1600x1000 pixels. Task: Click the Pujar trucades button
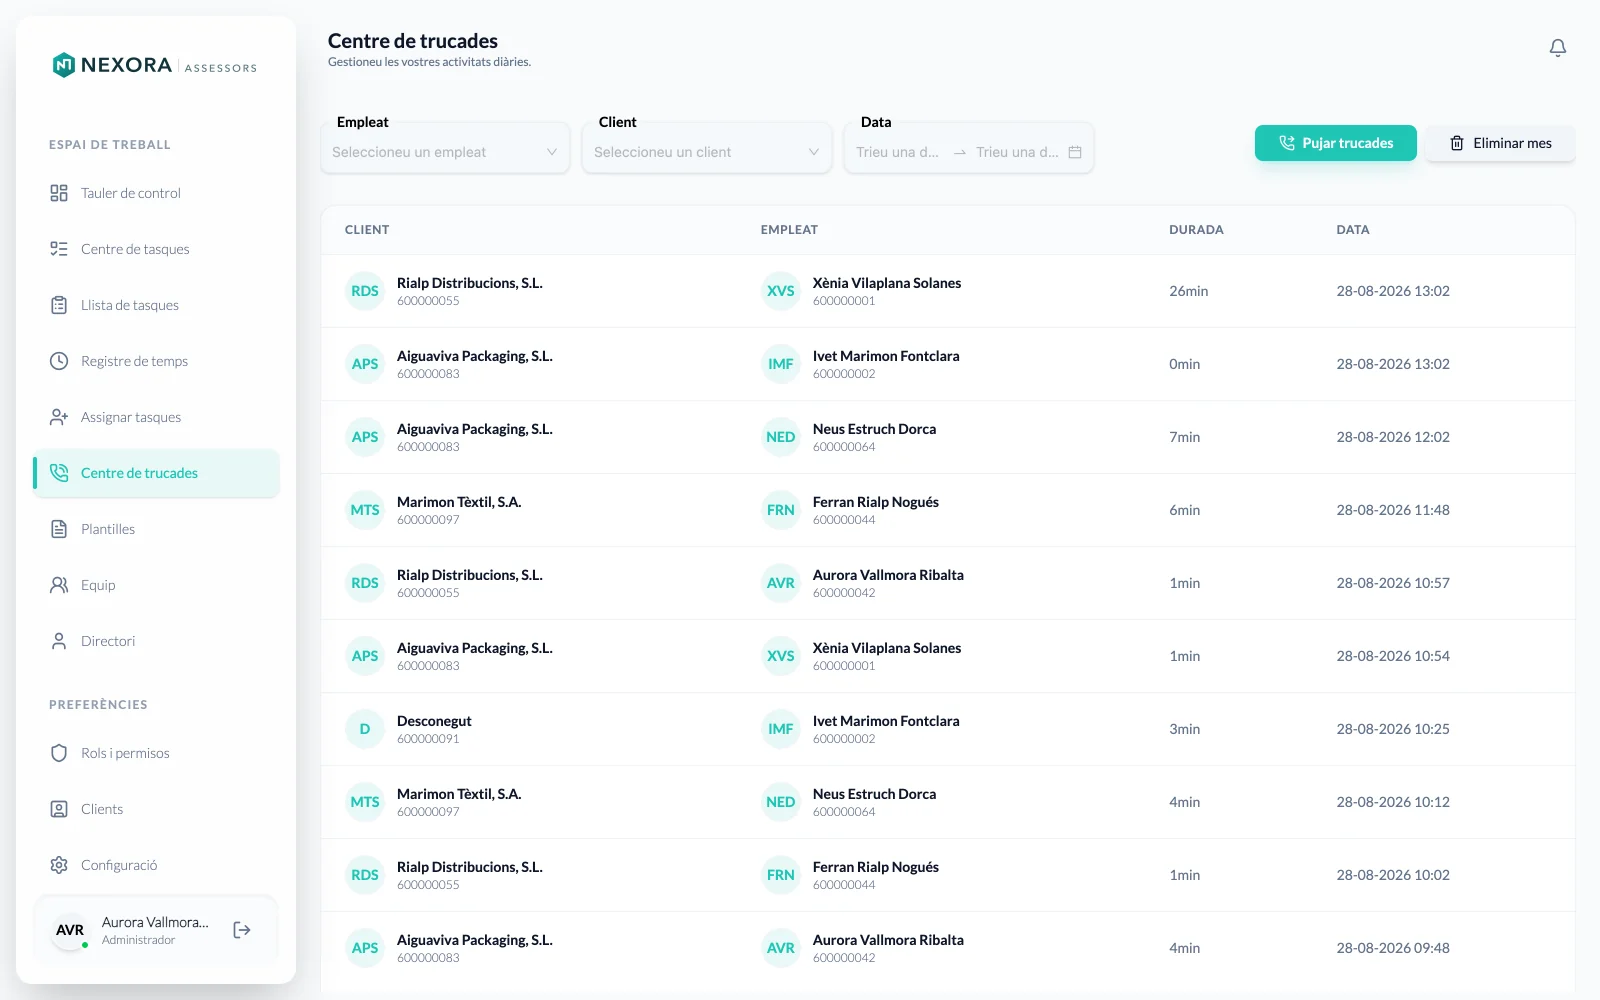(x=1336, y=143)
